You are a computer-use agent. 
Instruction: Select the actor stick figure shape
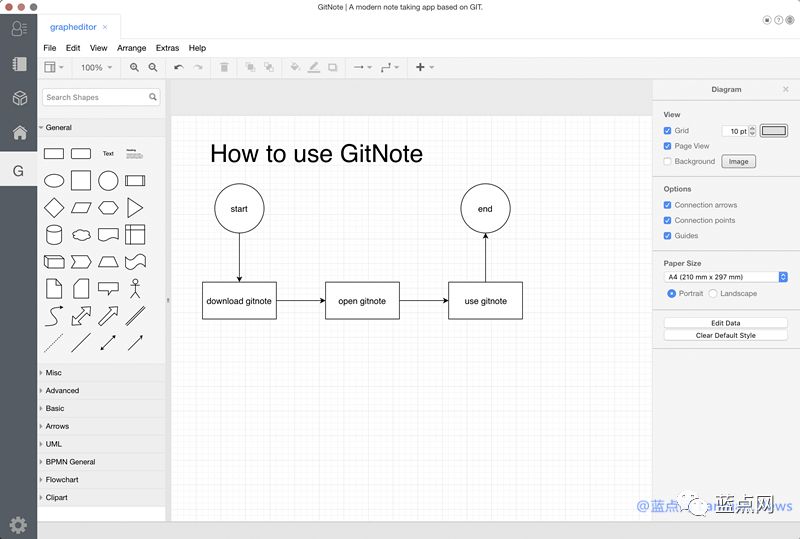(135, 288)
